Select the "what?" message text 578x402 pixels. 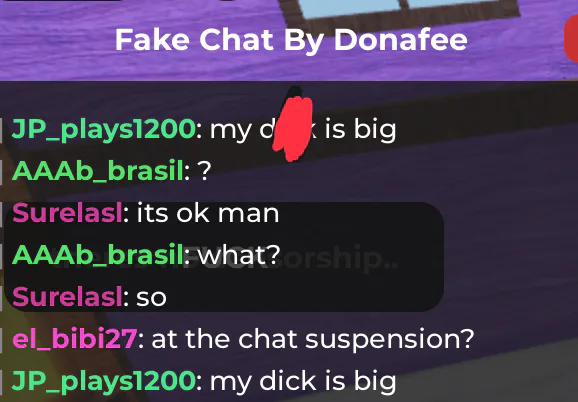pos(239,255)
